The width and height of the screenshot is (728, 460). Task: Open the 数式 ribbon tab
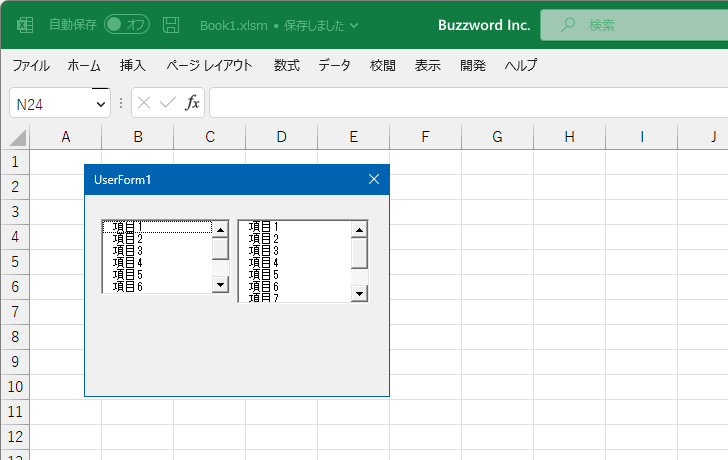[x=286, y=65]
